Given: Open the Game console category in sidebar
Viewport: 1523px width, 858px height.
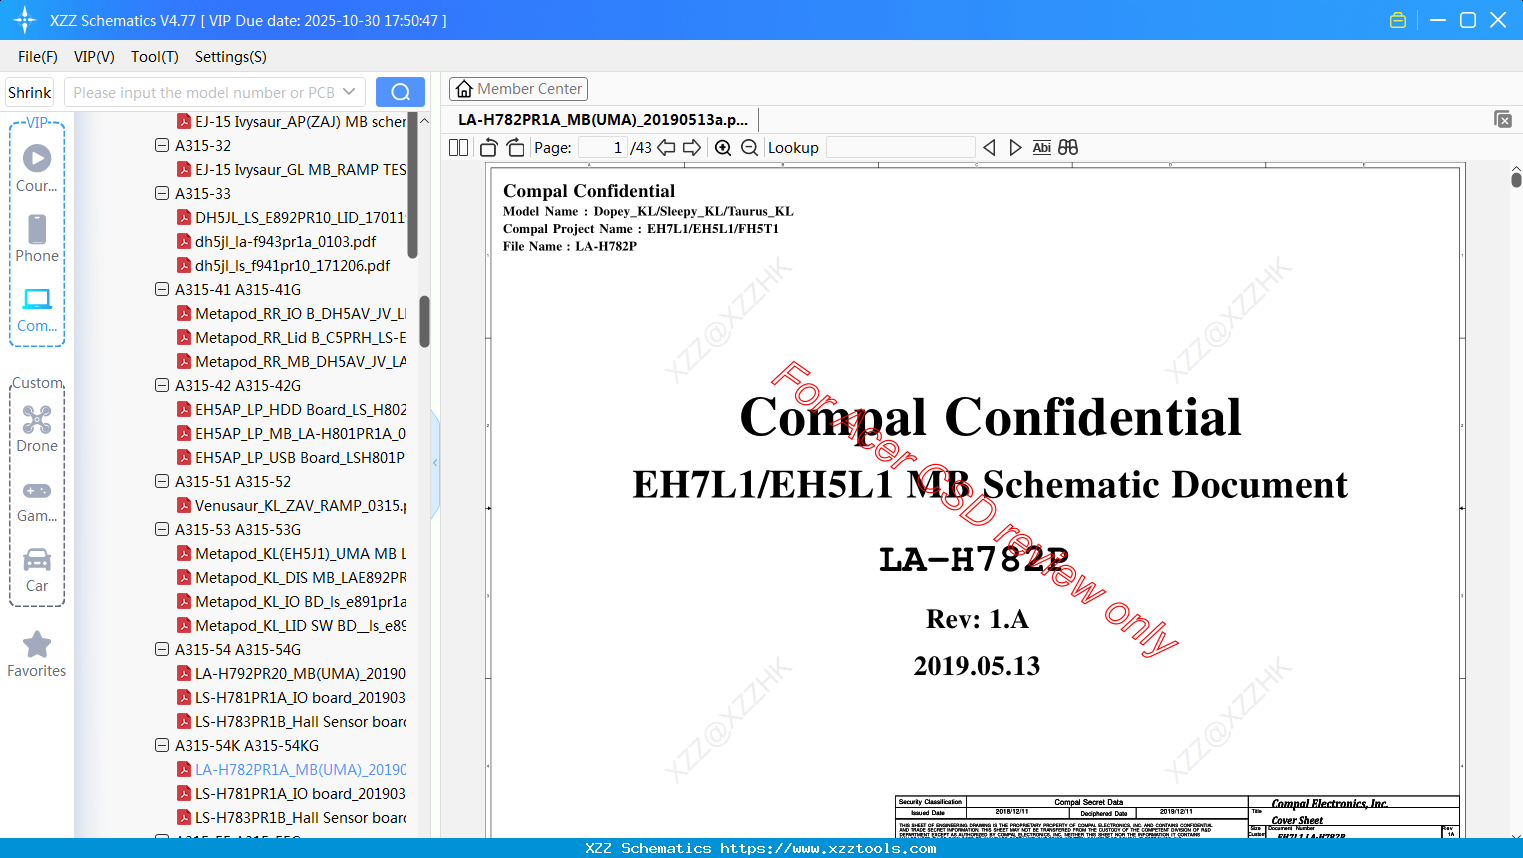Looking at the screenshot, I should pos(37,501).
